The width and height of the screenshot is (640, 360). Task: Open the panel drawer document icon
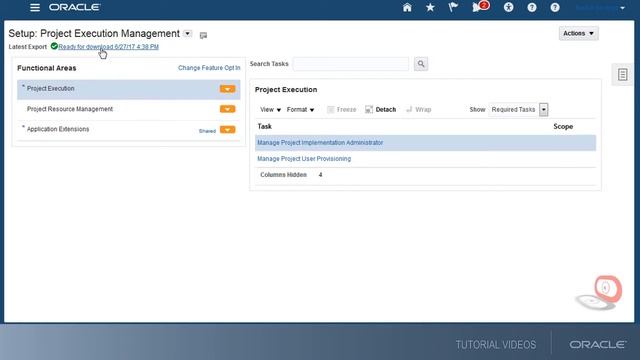622,75
